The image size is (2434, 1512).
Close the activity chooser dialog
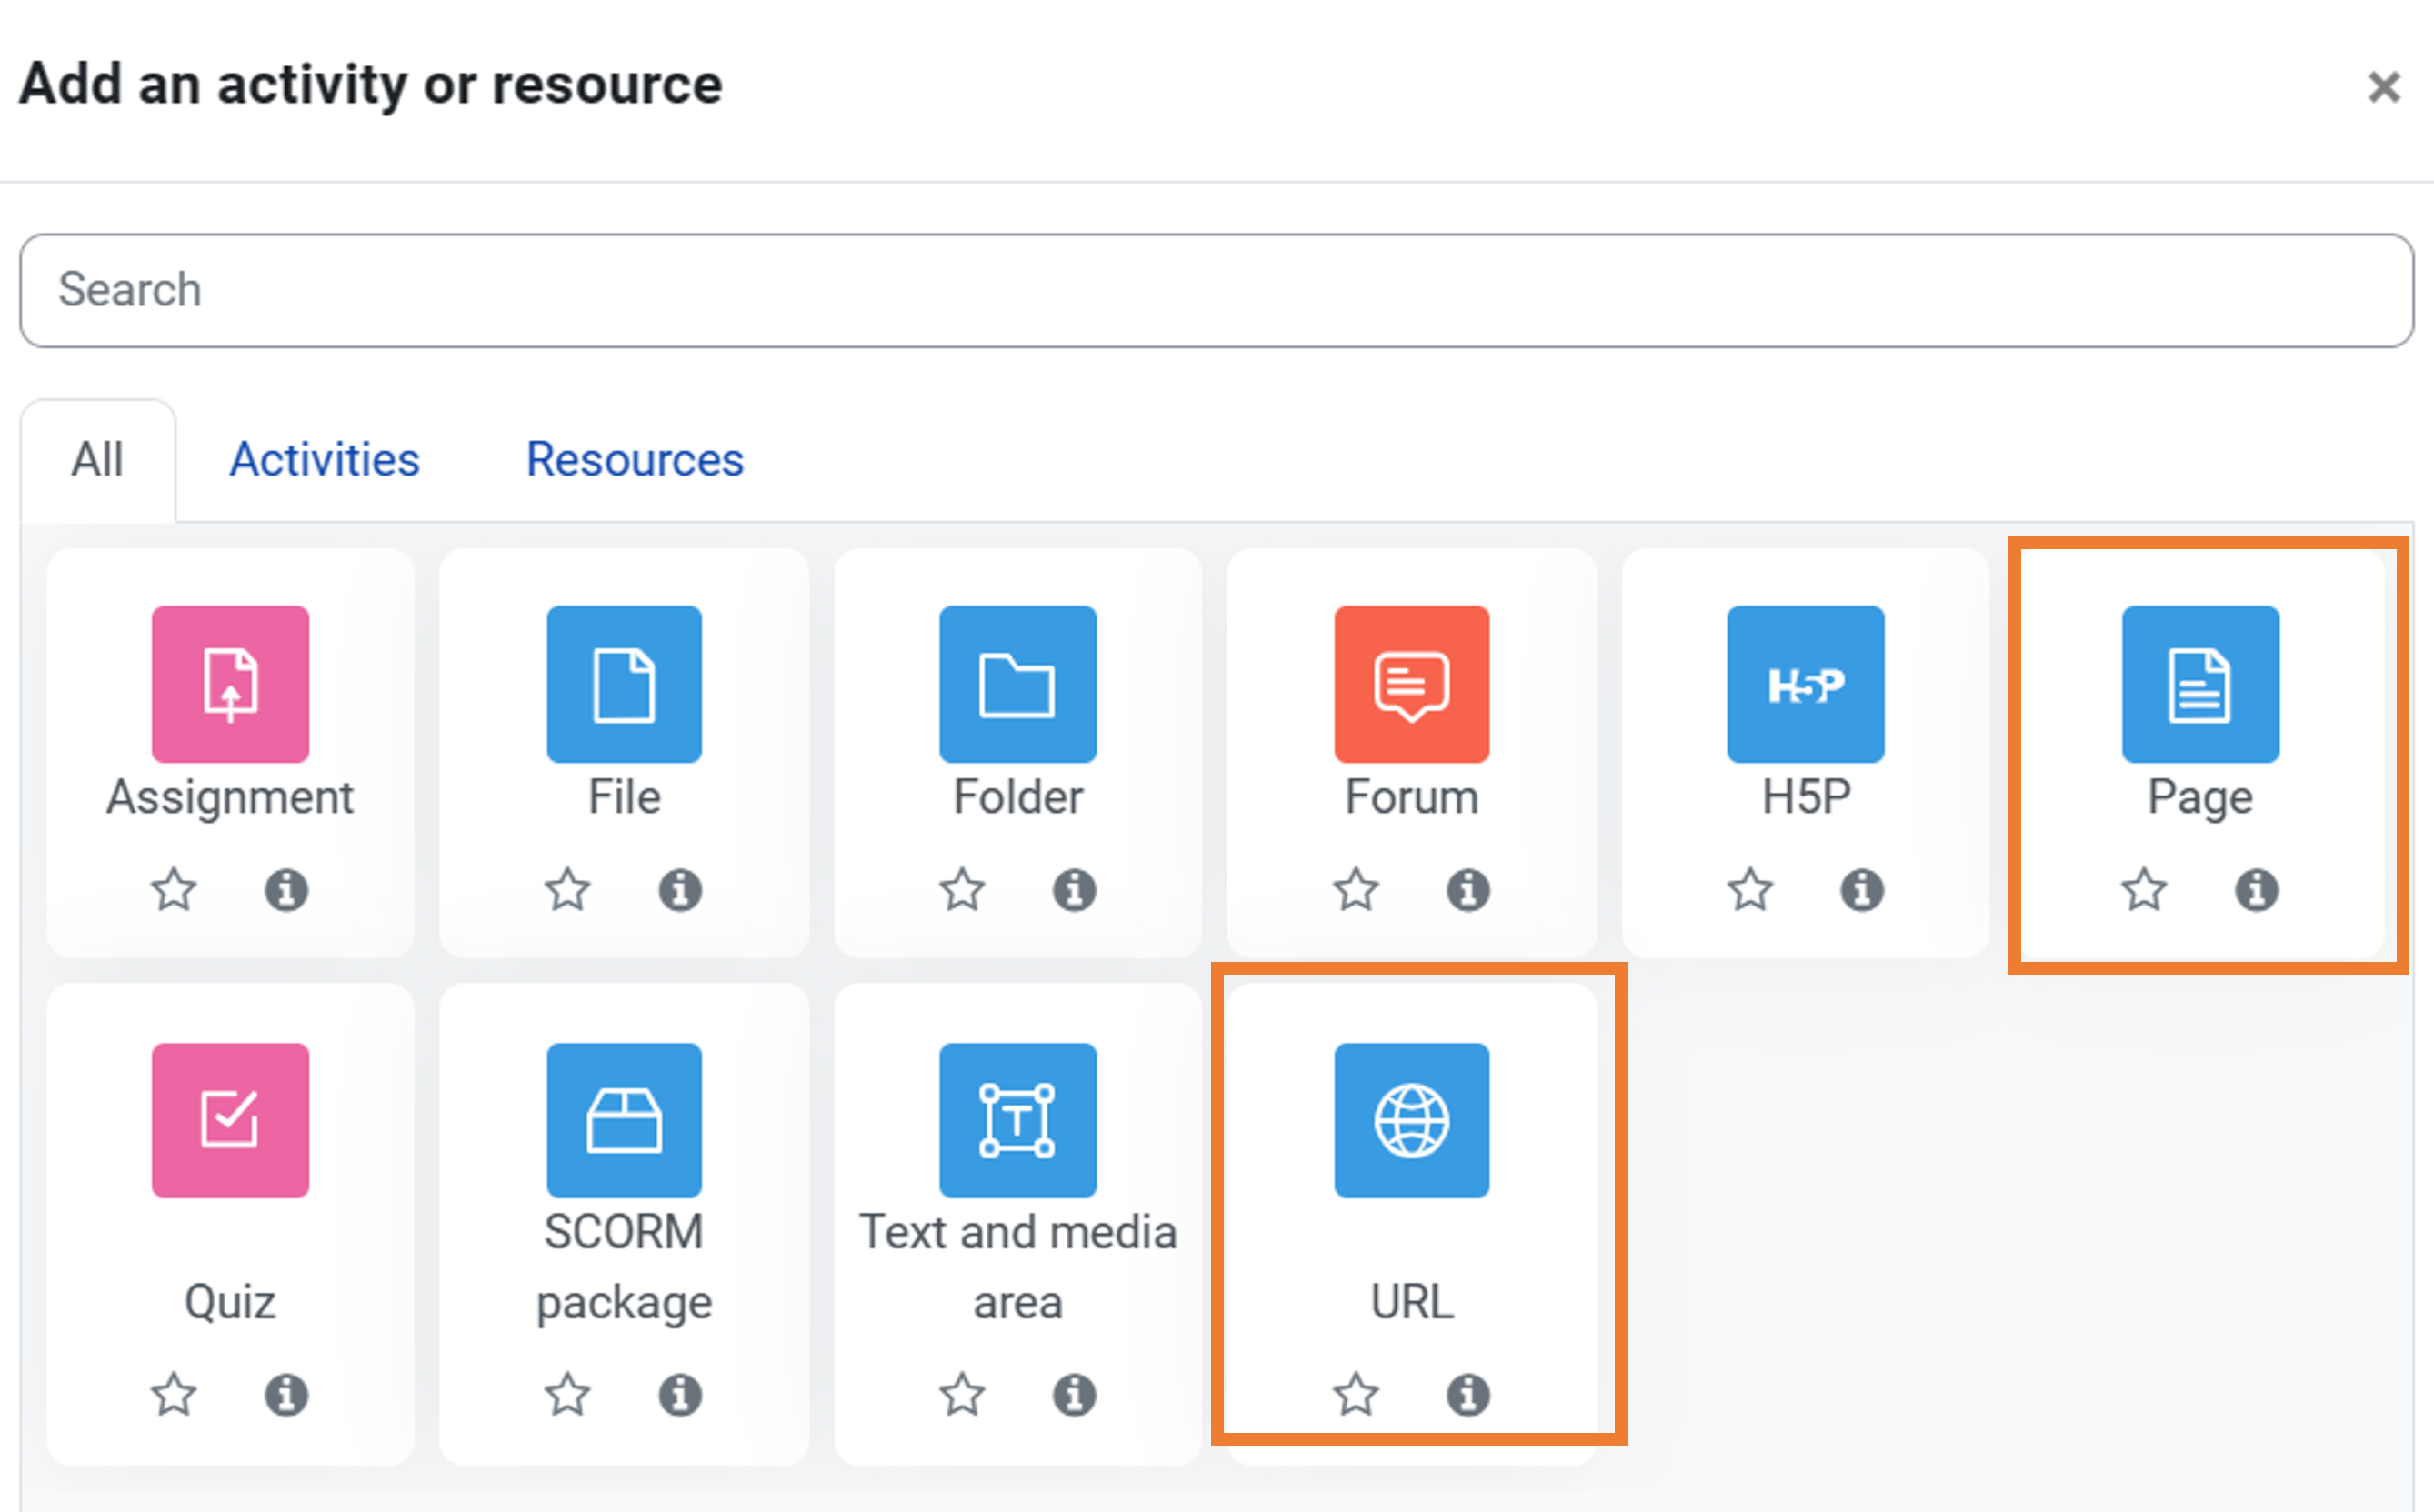(x=2384, y=87)
